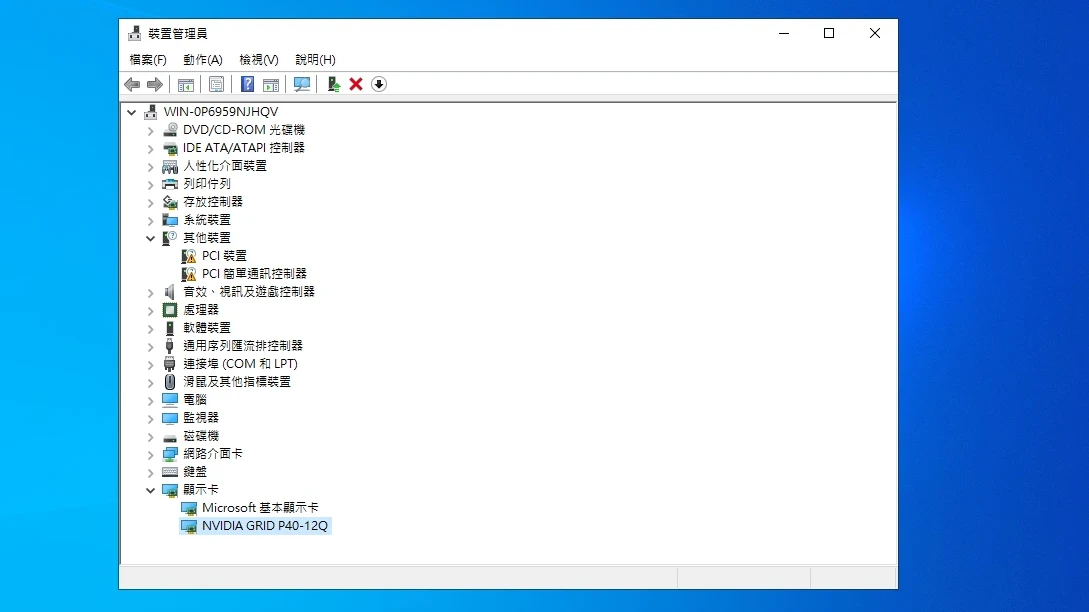
Task: Expand the 監視器 node
Action: click(150, 419)
